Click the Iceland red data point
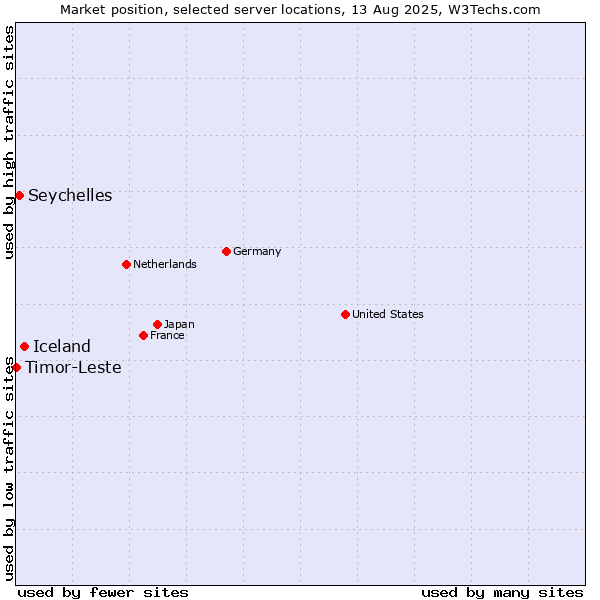This screenshot has width=600, height=600. point(24,347)
